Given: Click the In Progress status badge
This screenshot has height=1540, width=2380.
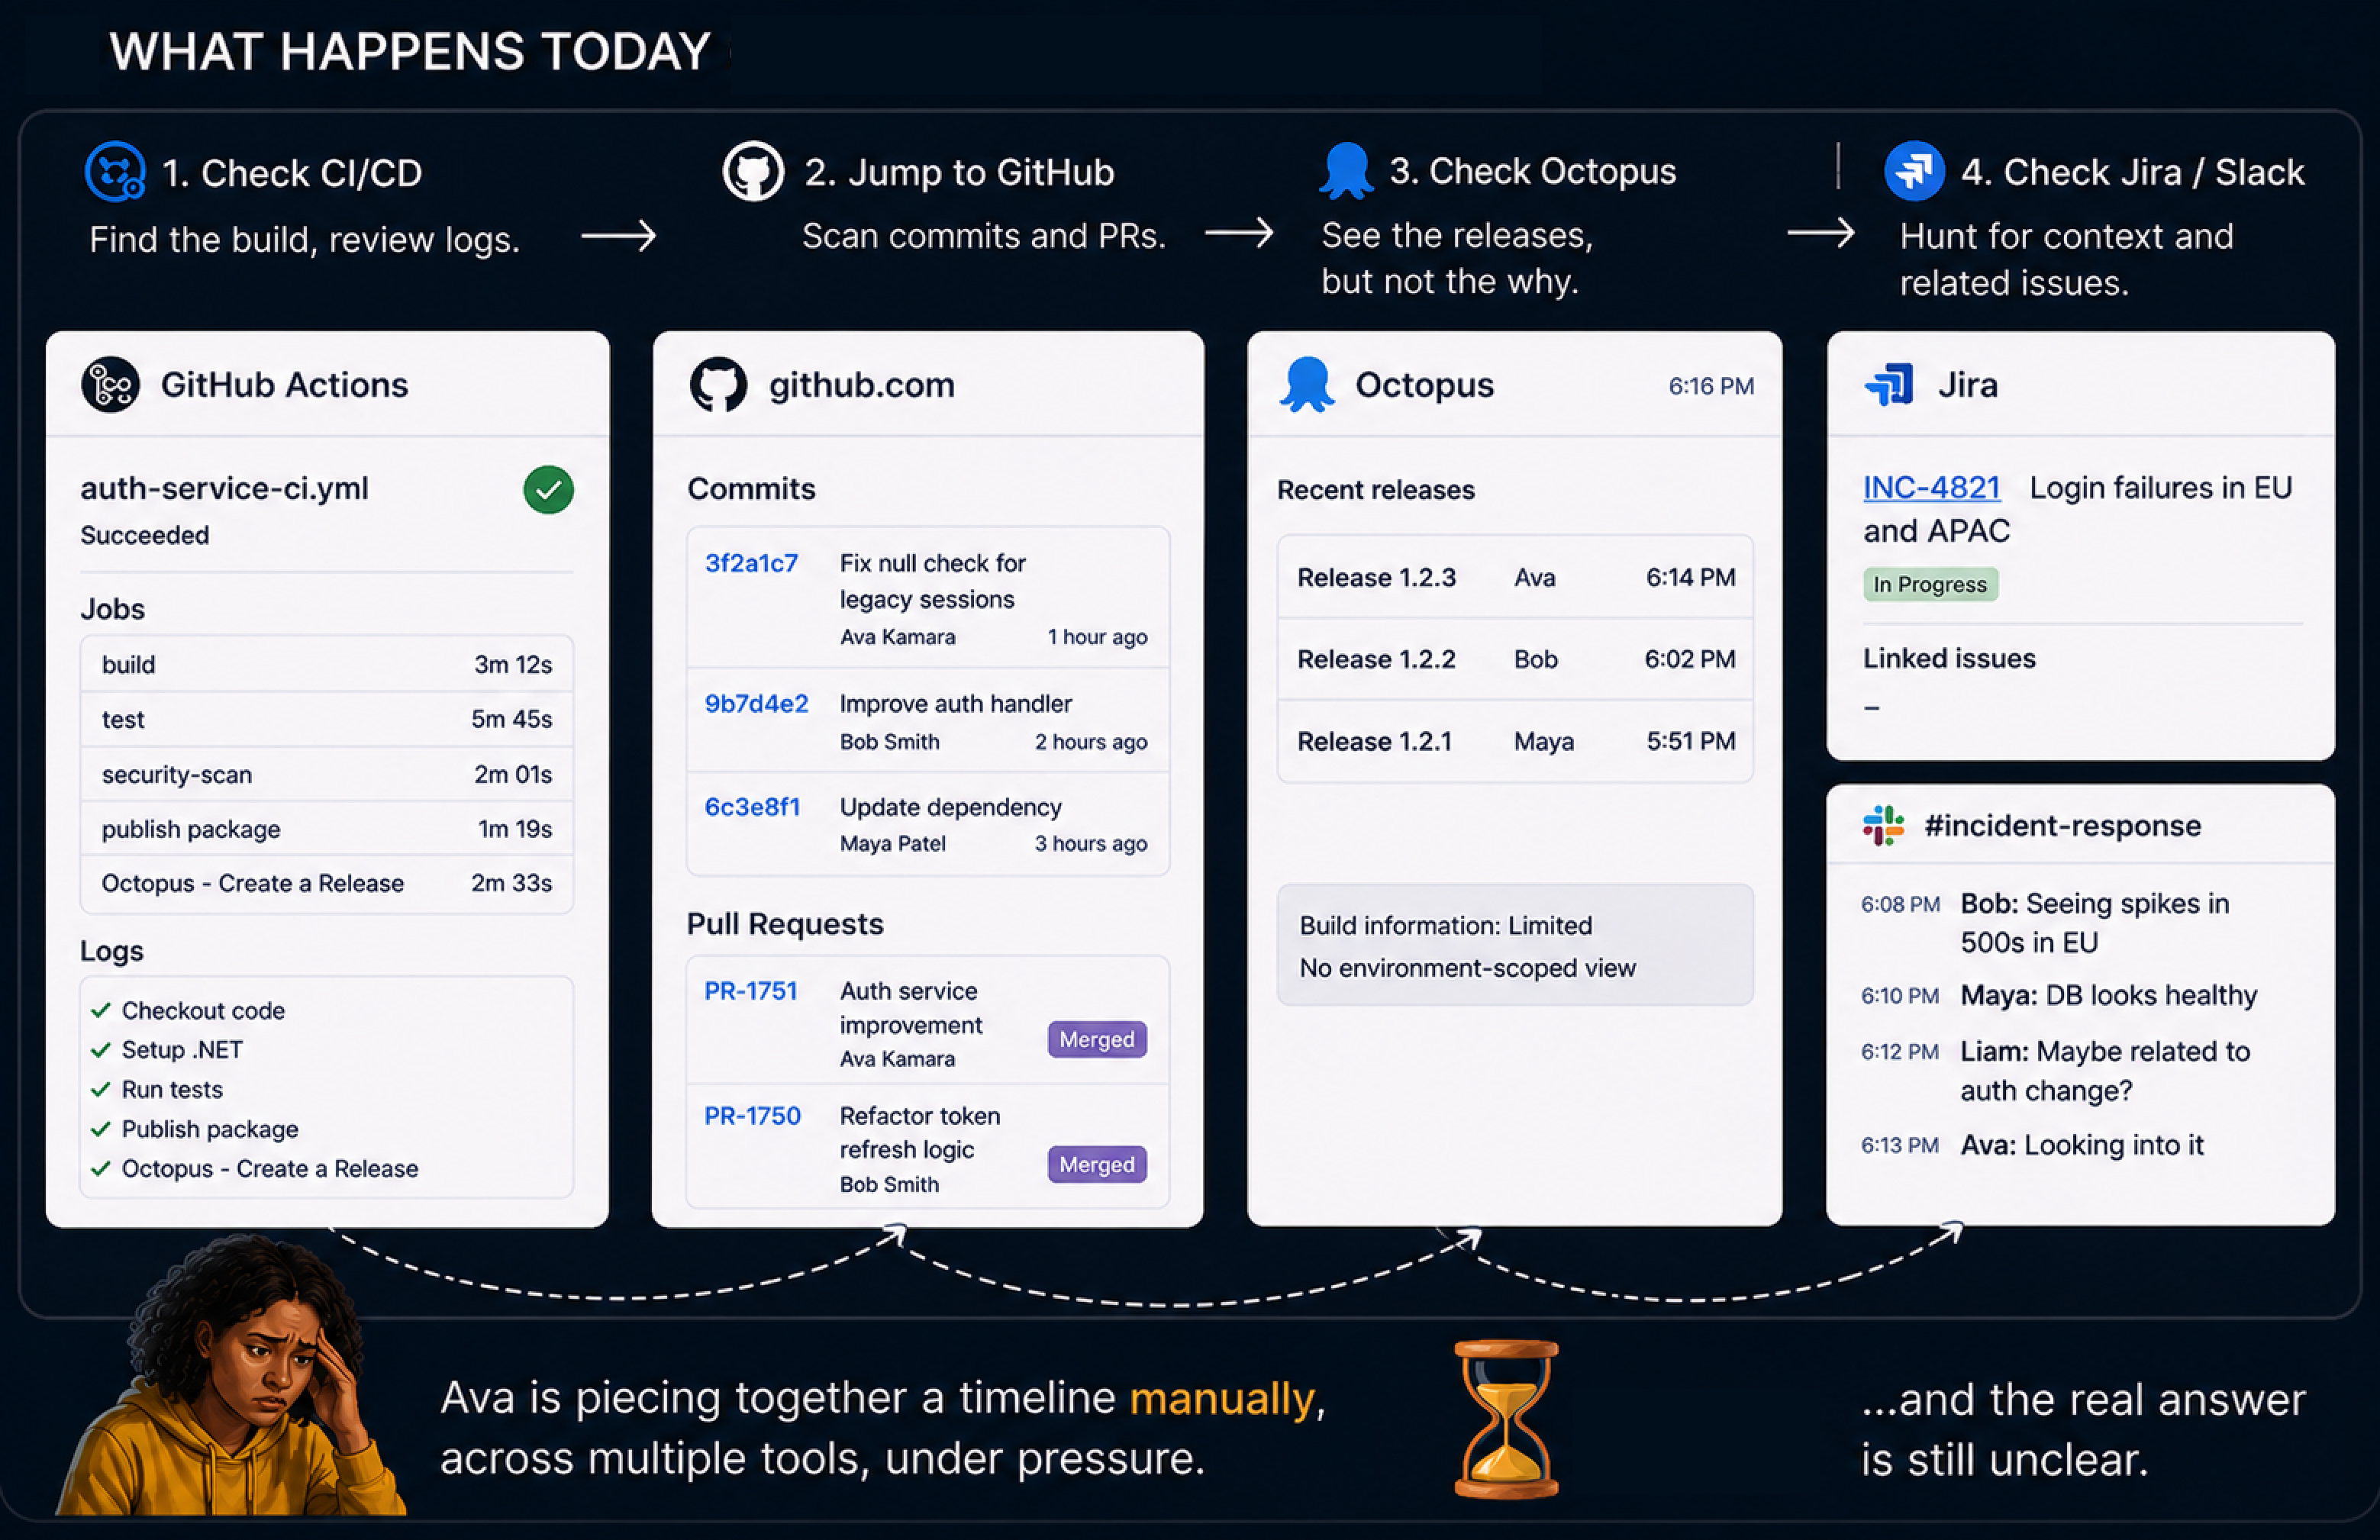Looking at the screenshot, I should 1930,585.
